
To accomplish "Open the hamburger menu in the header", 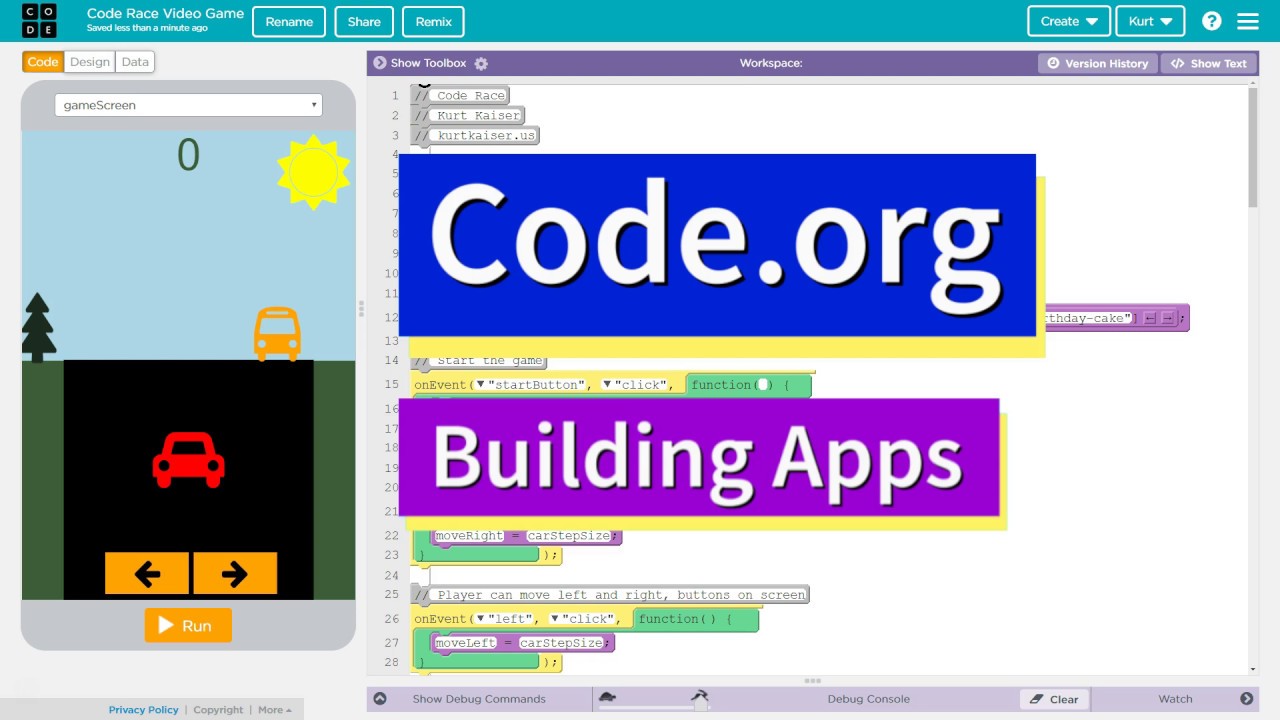I will (1247, 21).
